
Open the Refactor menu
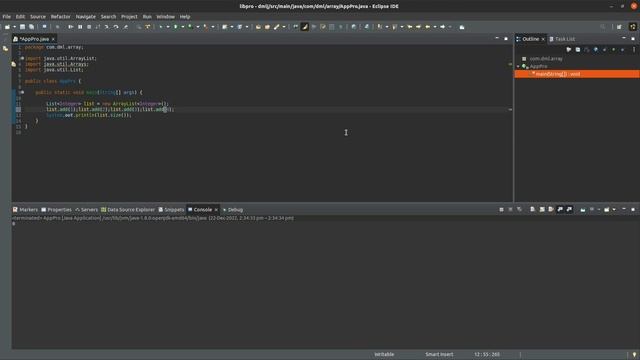click(60, 17)
